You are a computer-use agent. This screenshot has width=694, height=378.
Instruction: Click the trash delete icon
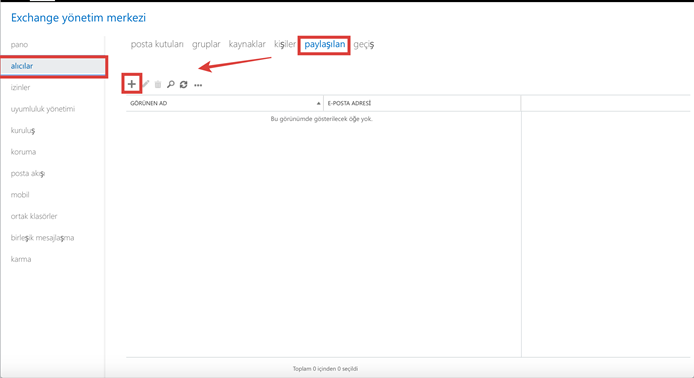pyautogui.click(x=158, y=84)
